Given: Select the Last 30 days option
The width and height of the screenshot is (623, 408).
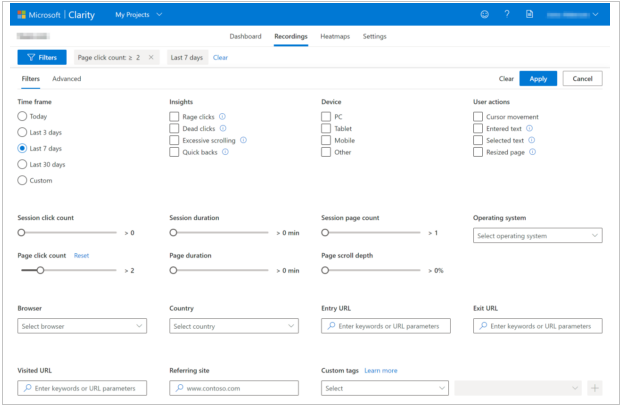Looking at the screenshot, I should click(22, 164).
